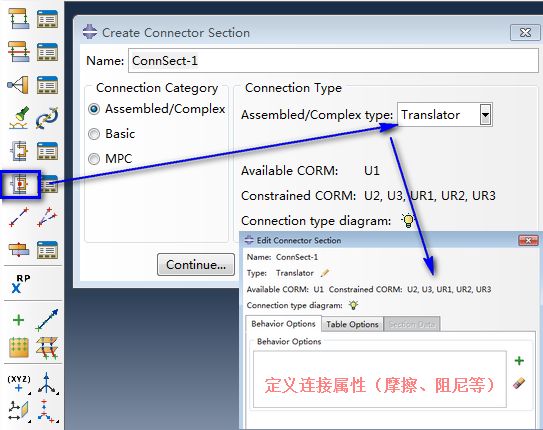543x430 pixels.
Task: Select the Create Wire Feature icon
Action: [19, 217]
